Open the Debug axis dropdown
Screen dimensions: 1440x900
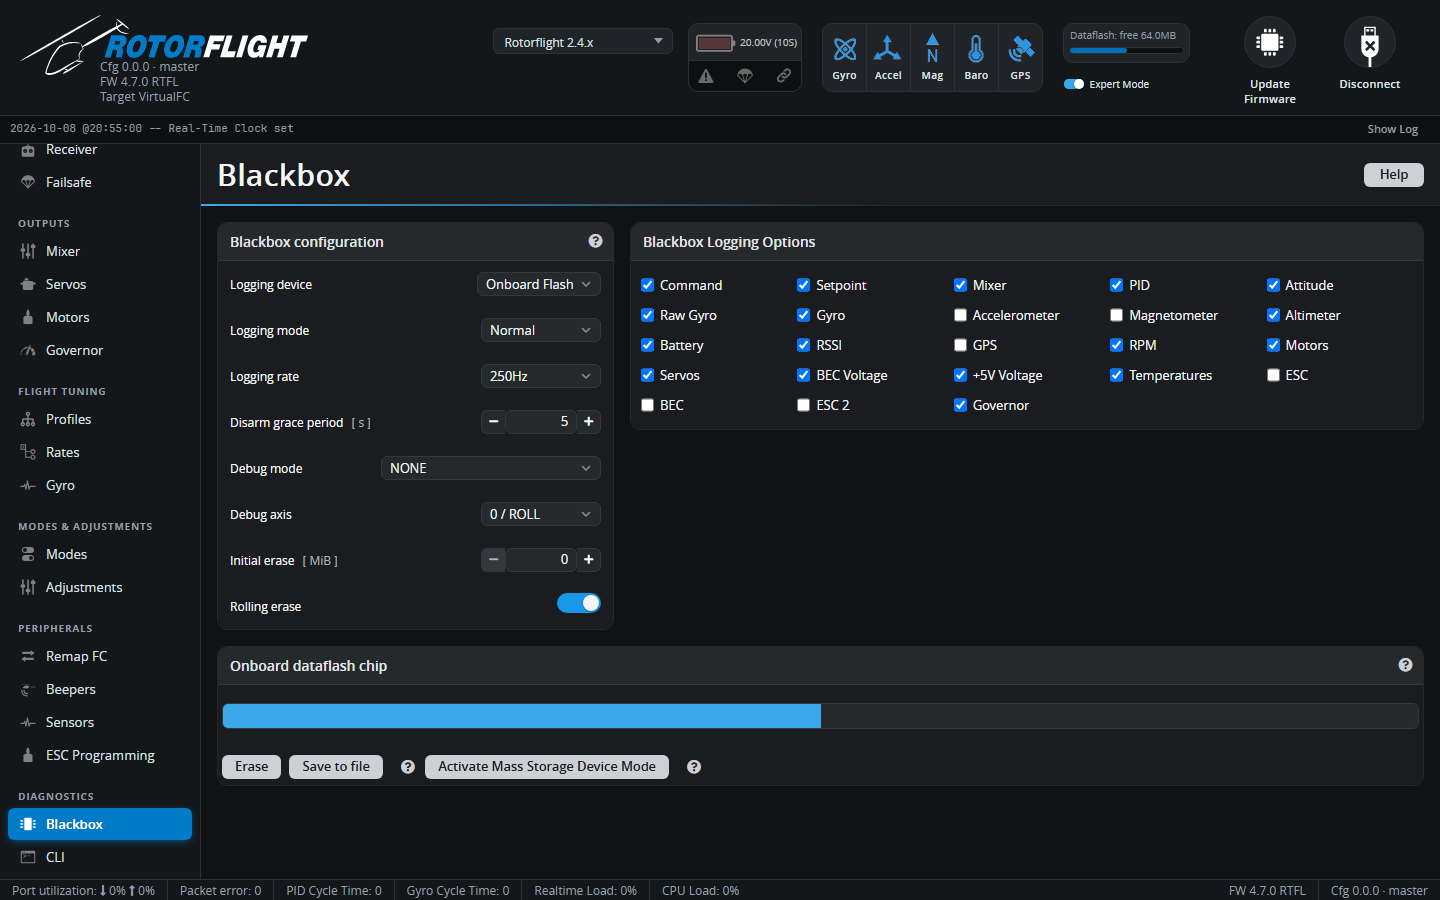coord(541,514)
